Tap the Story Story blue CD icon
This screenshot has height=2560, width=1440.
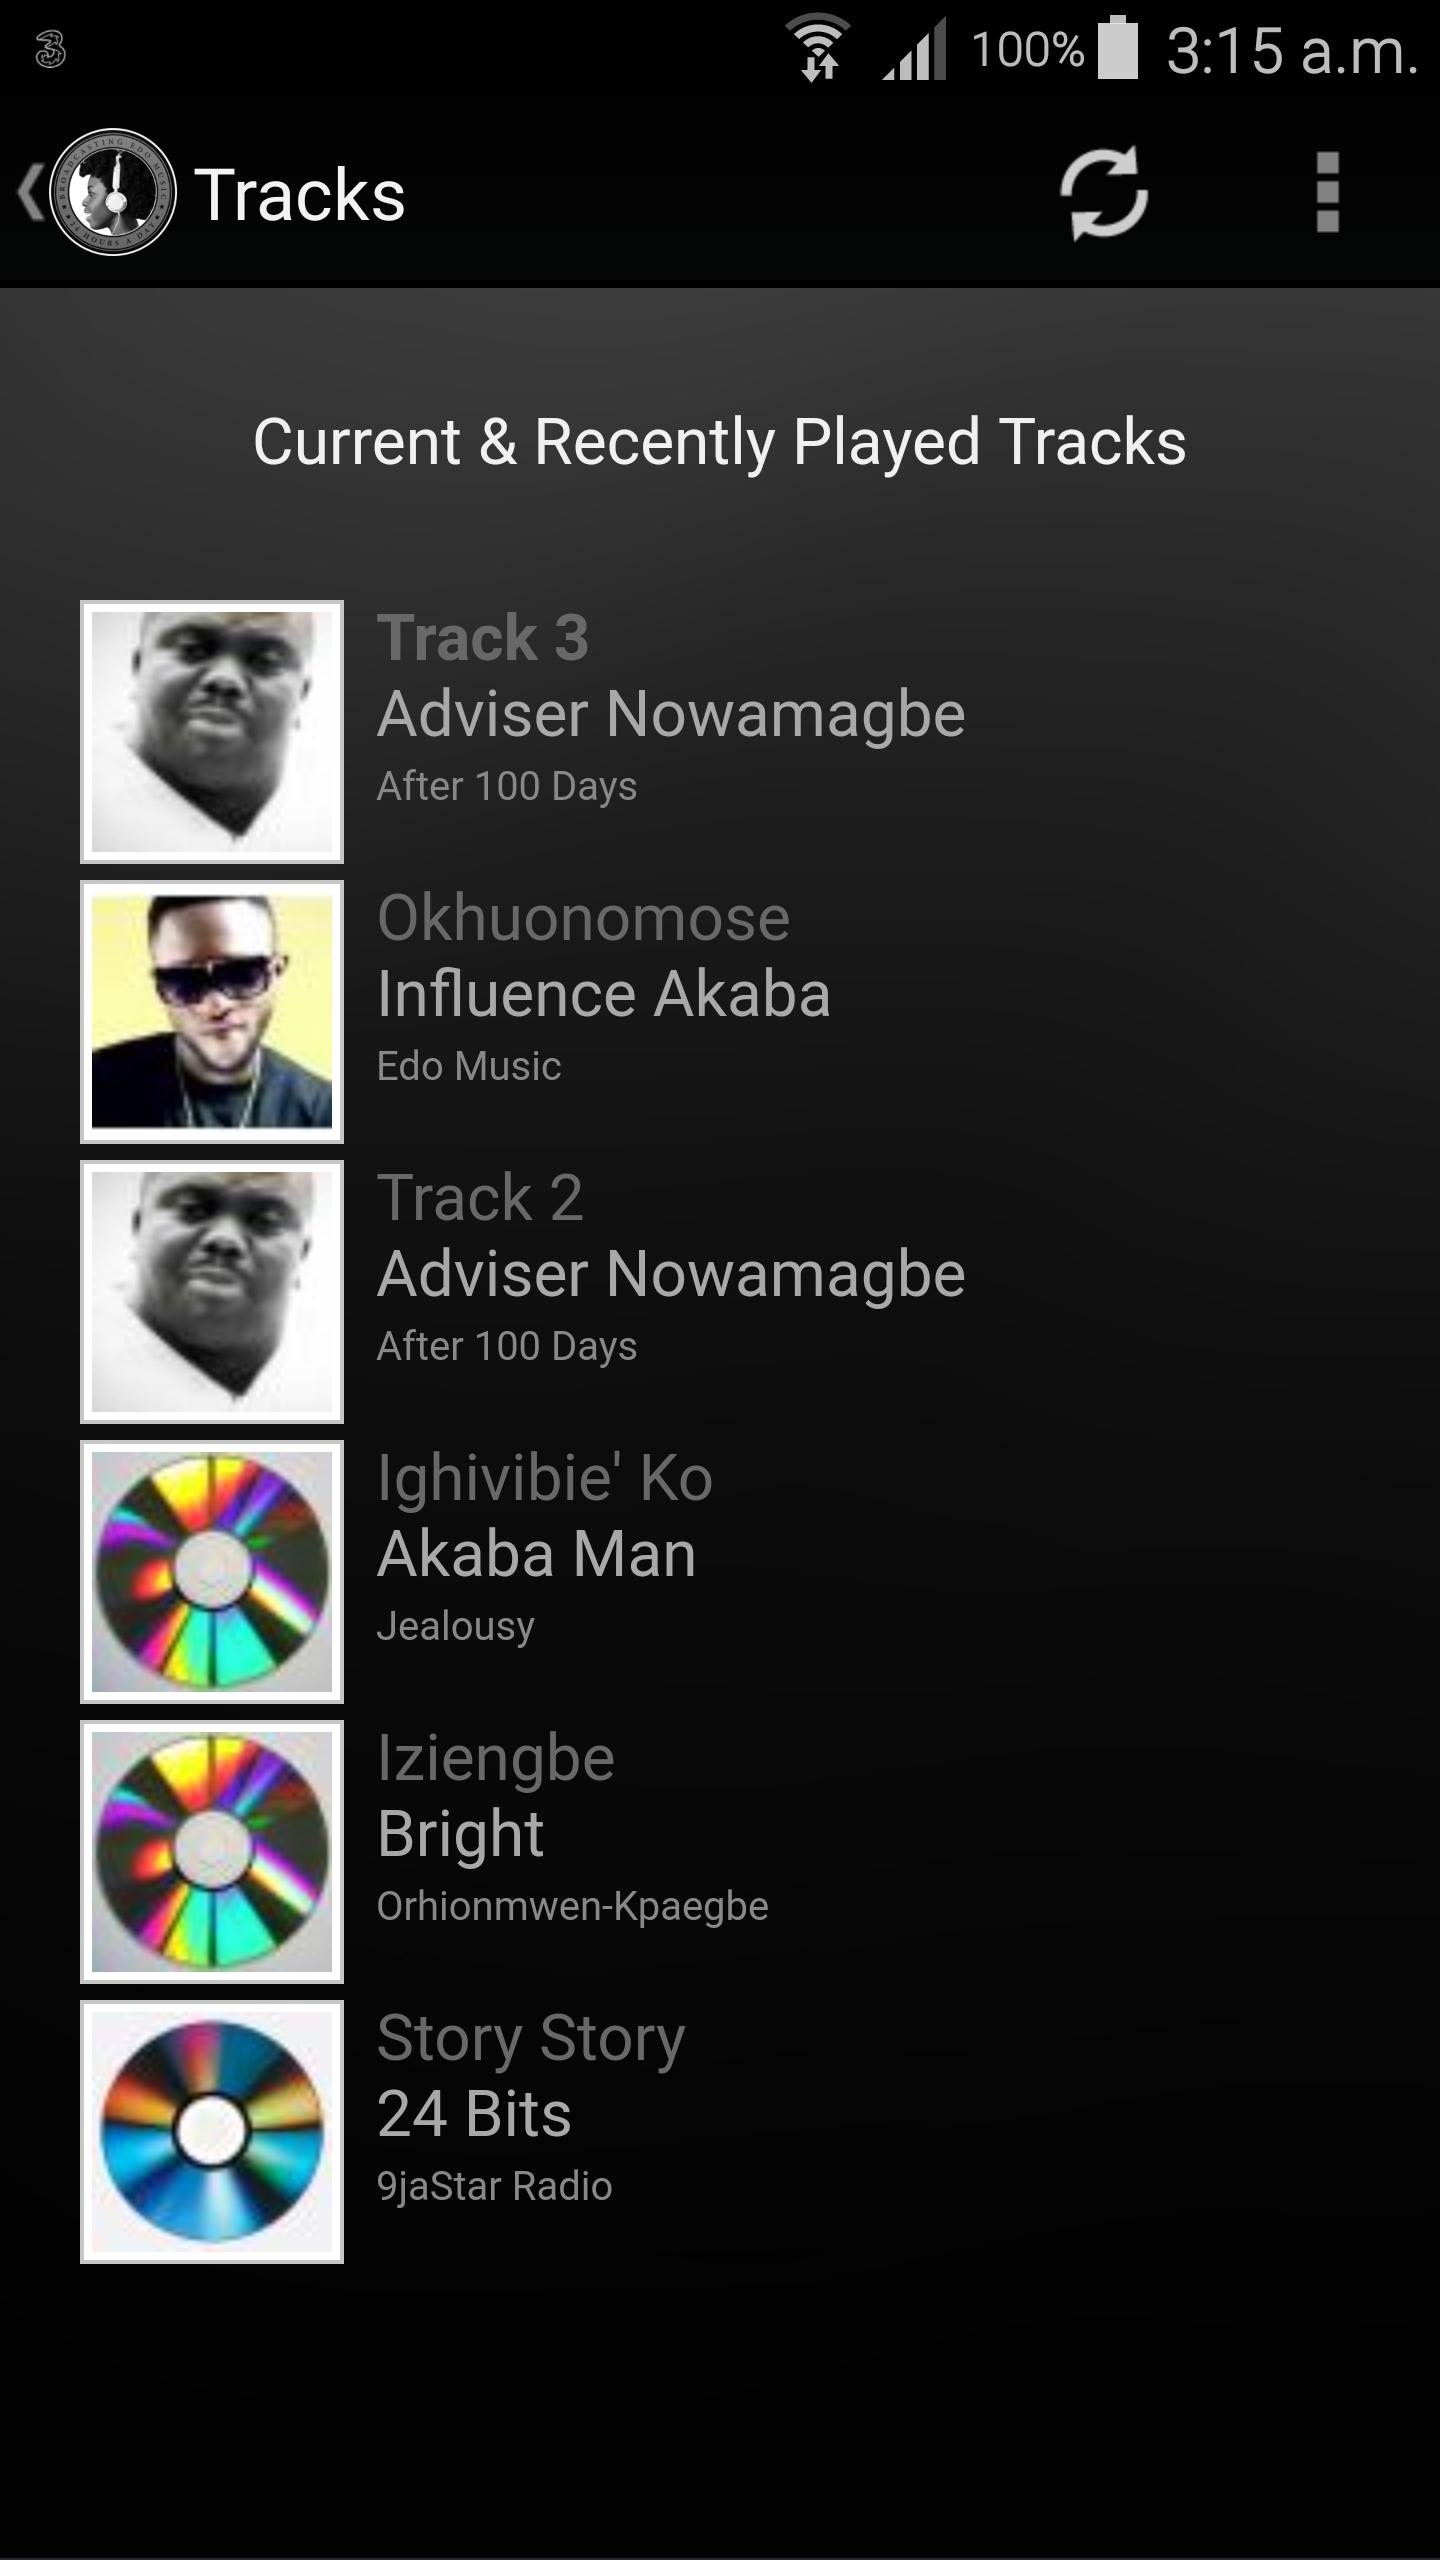tap(212, 2132)
